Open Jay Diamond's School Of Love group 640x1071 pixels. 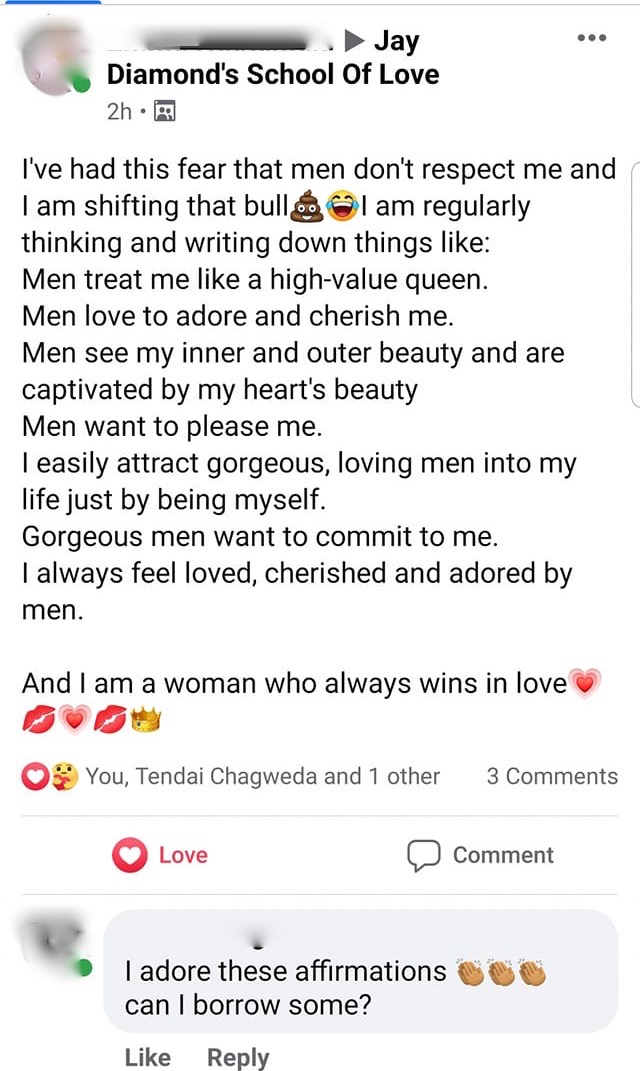(x=272, y=74)
